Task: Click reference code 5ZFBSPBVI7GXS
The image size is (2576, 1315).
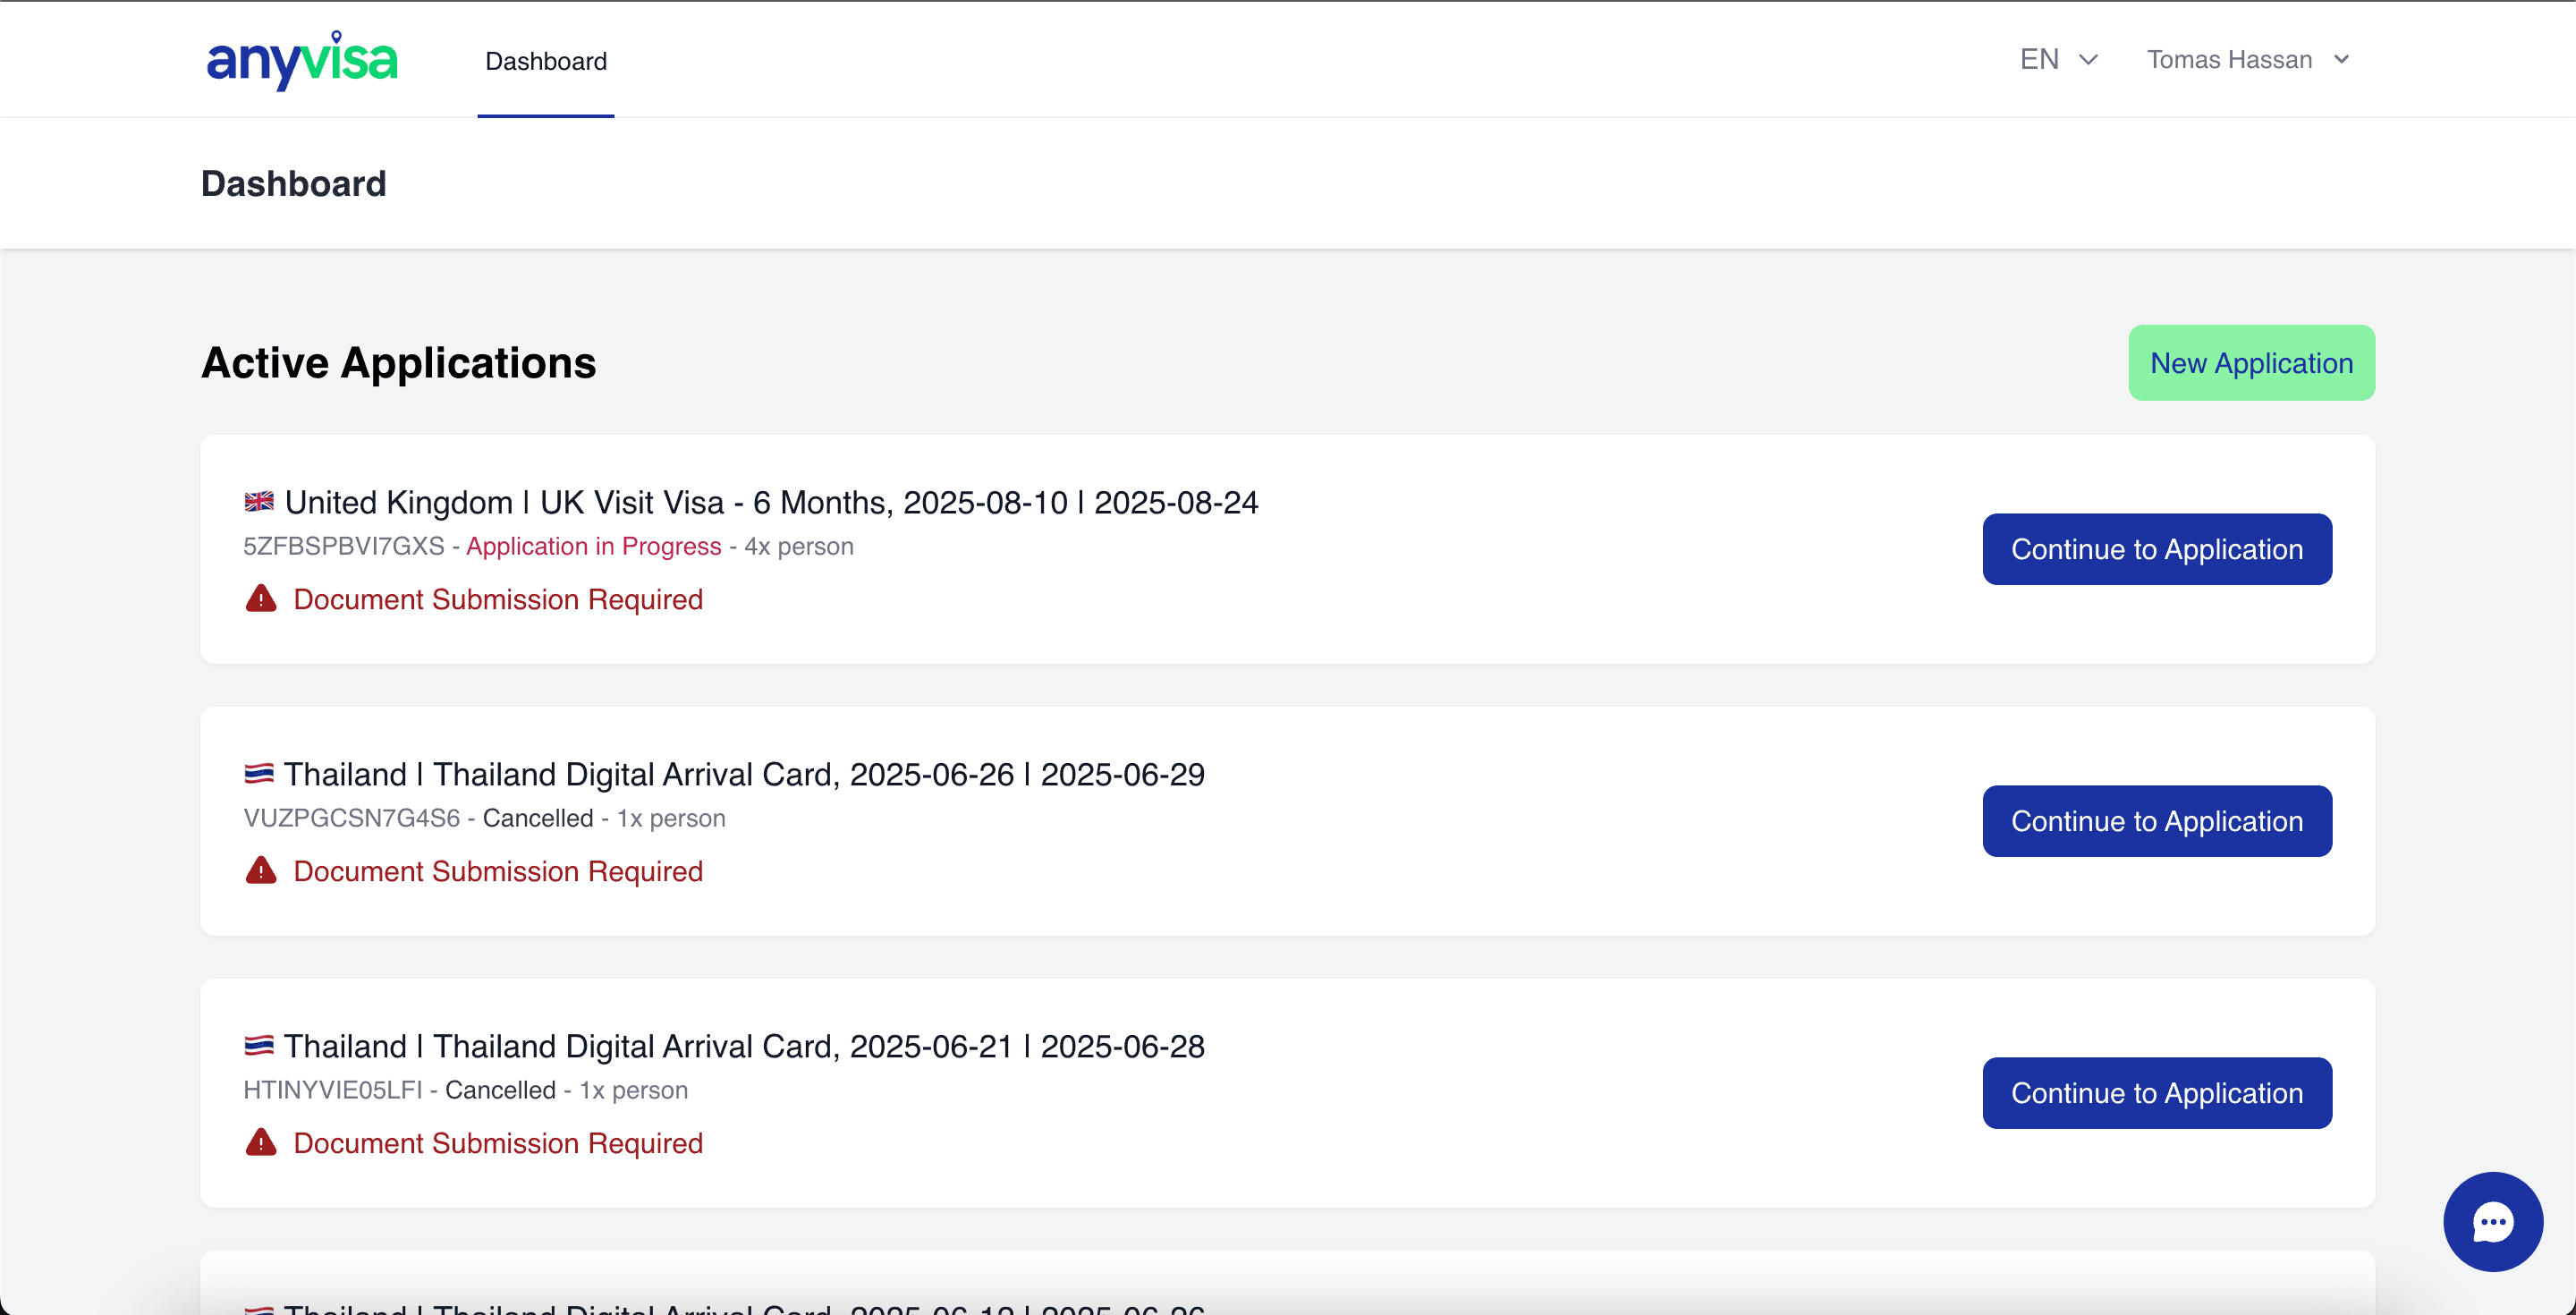Action: (x=344, y=547)
